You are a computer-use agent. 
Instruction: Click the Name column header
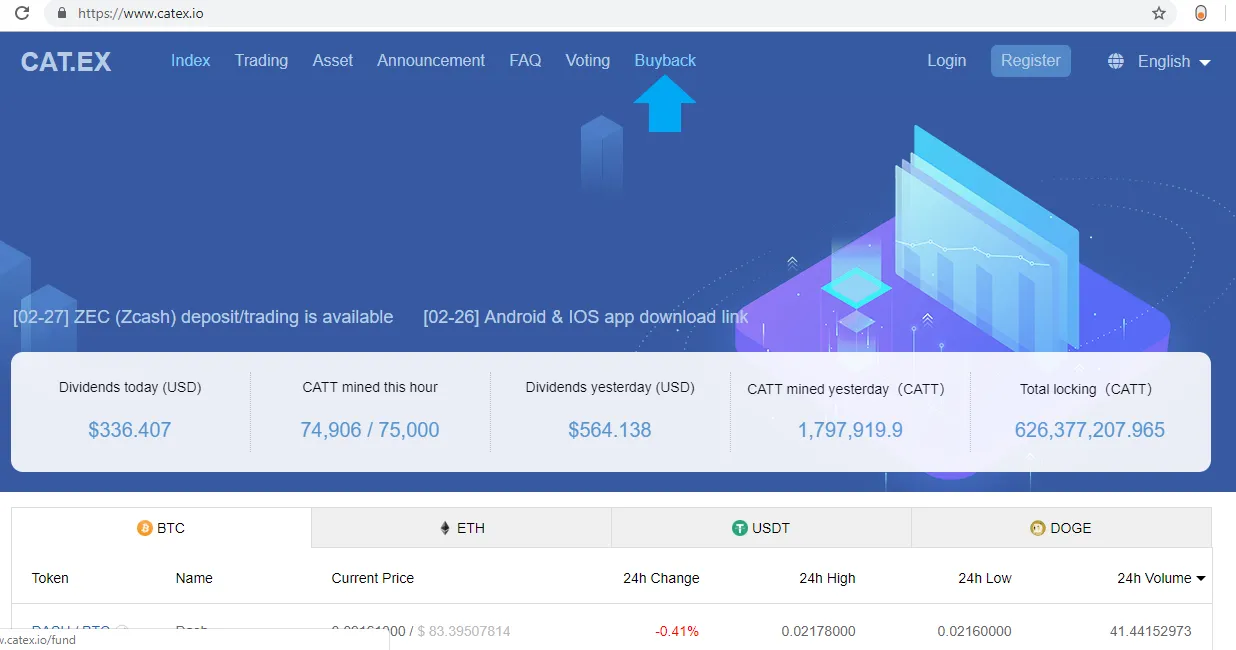point(194,578)
